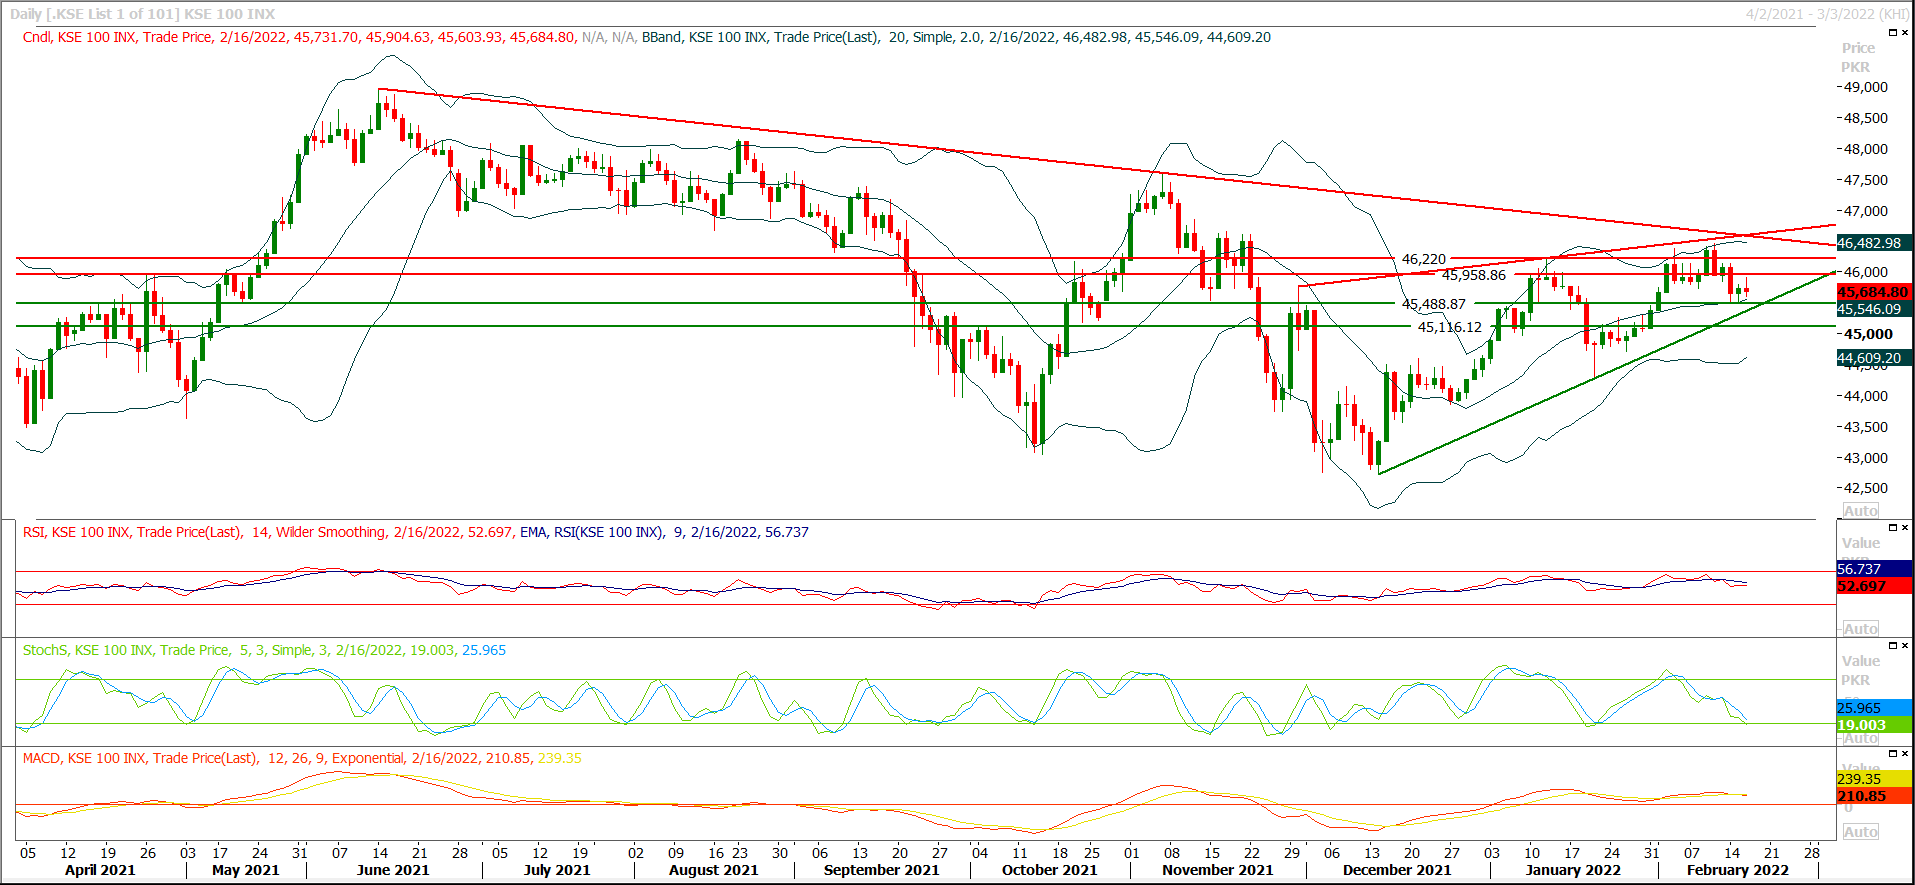Toggle Auto scaling on the MACD axis
This screenshot has height=885, width=1915.
click(1860, 831)
